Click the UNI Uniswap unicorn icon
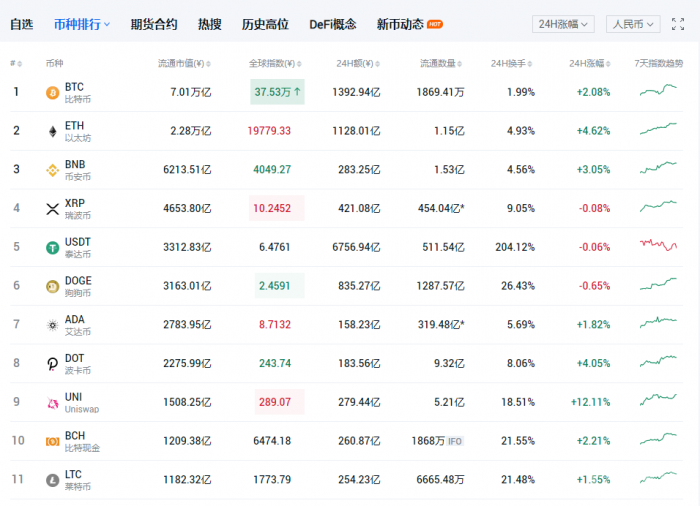 (52, 403)
